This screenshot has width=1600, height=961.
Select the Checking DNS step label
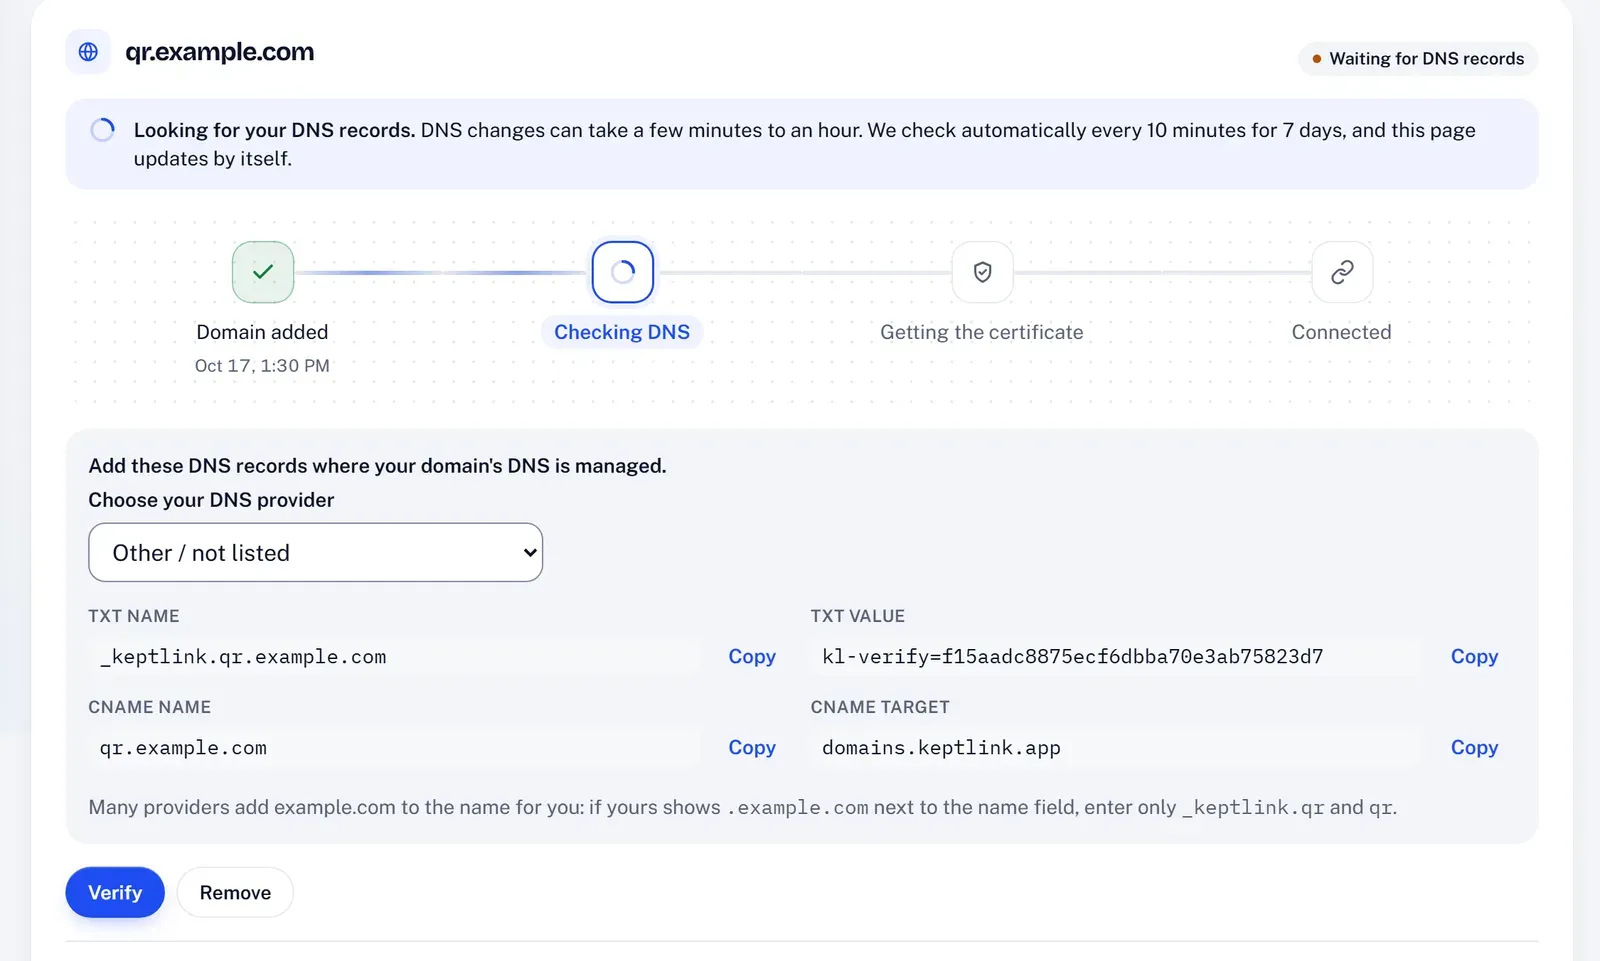[622, 332]
